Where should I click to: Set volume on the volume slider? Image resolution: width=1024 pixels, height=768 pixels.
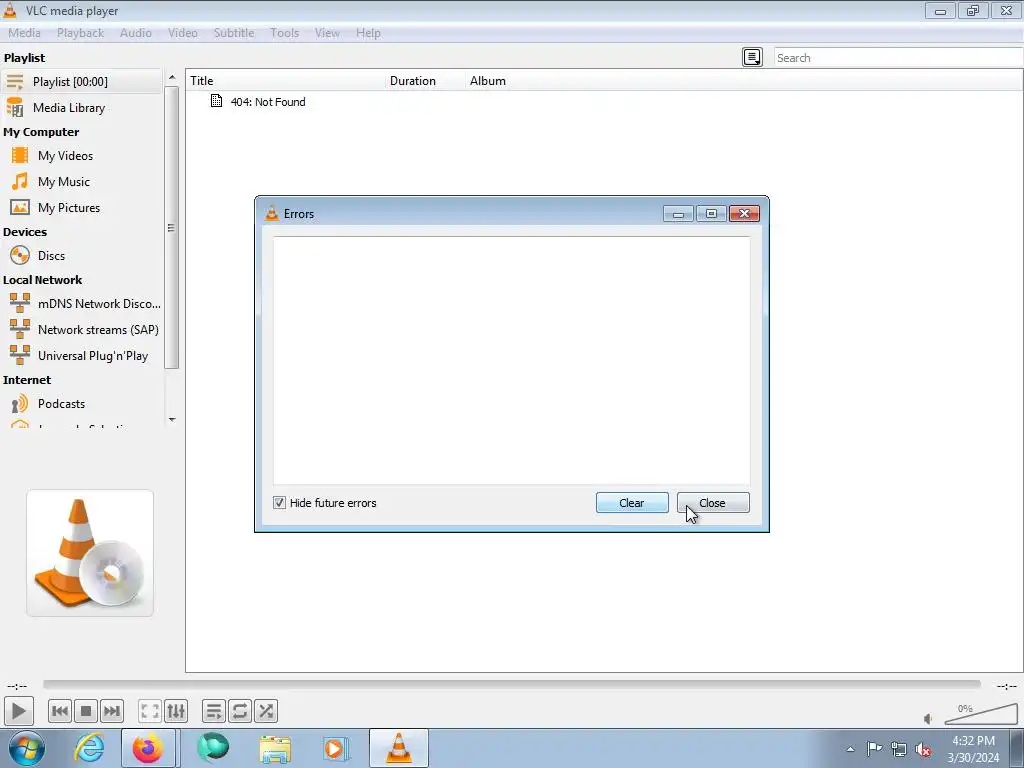coord(981,714)
